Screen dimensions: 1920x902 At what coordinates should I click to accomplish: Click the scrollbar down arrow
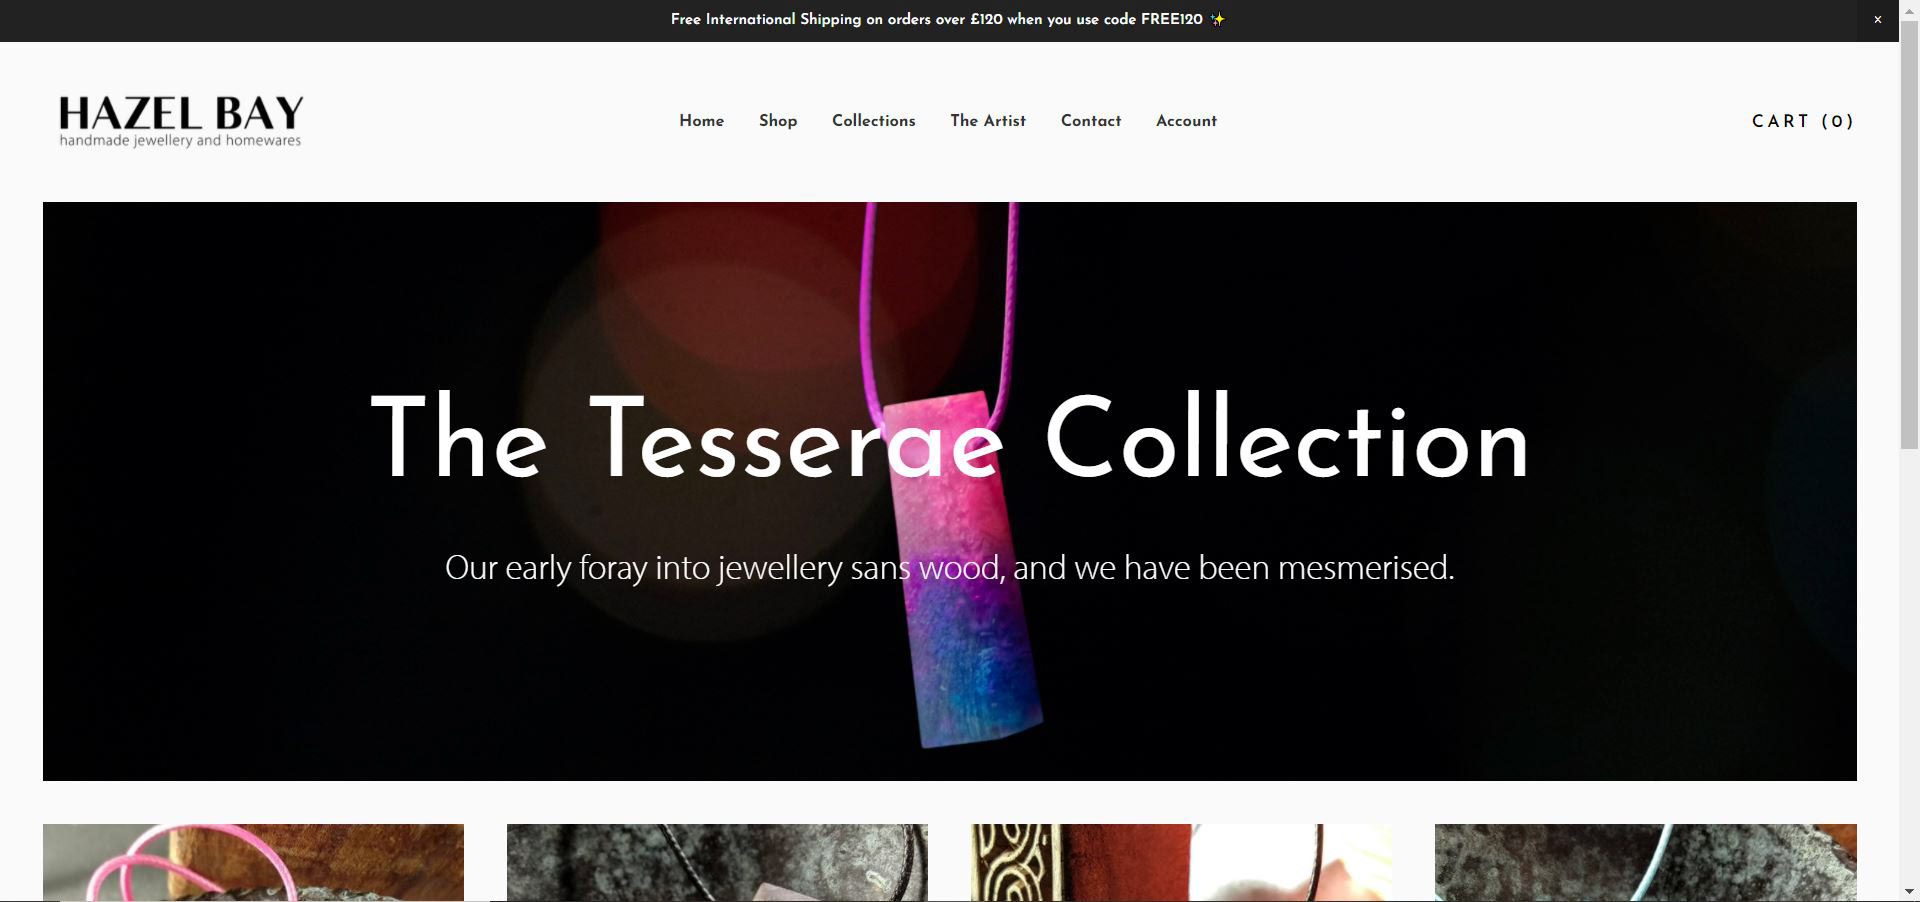tap(1909, 891)
